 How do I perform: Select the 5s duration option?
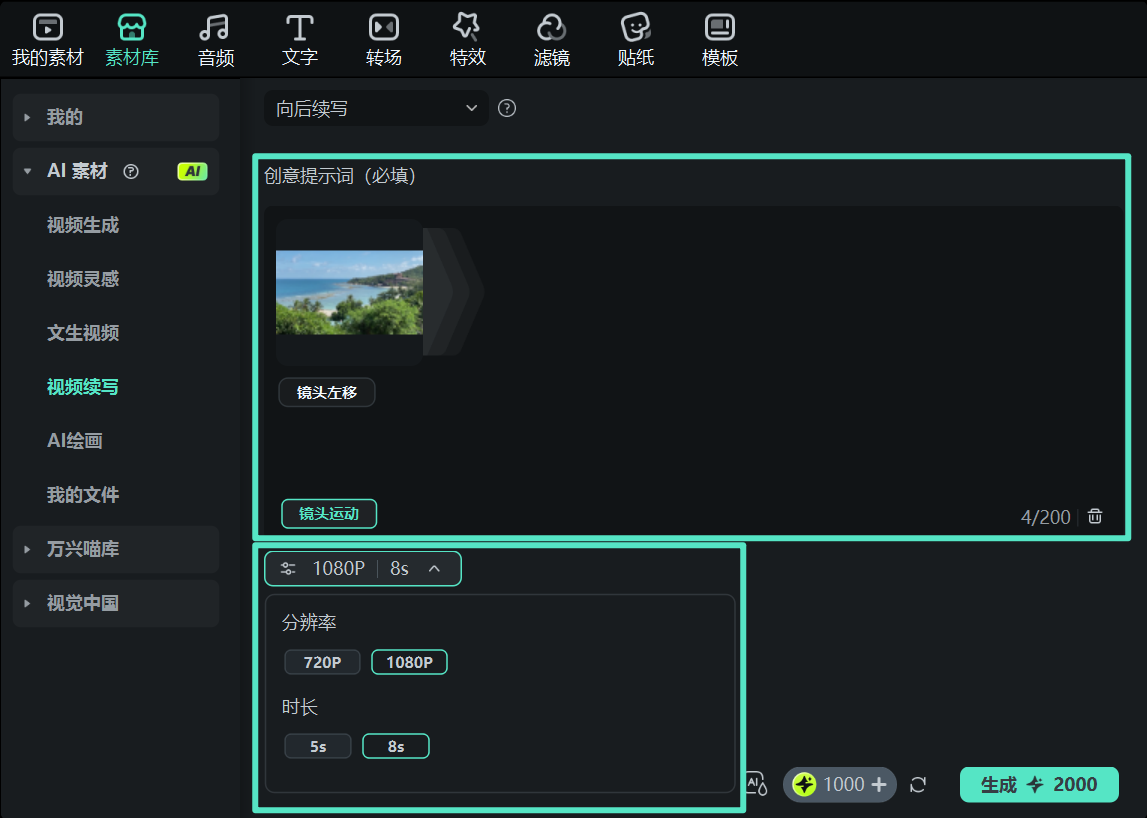(318, 745)
